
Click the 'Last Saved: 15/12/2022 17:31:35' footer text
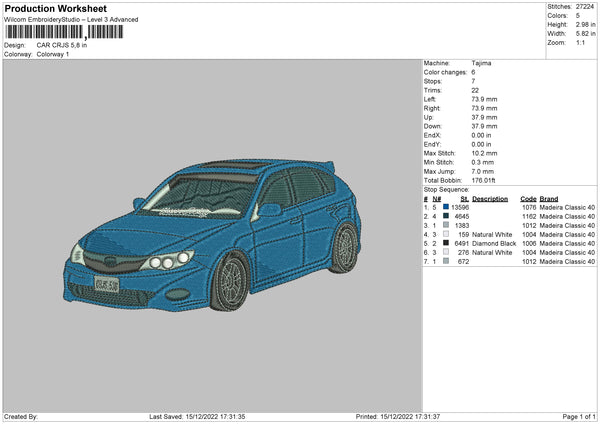tap(197, 417)
